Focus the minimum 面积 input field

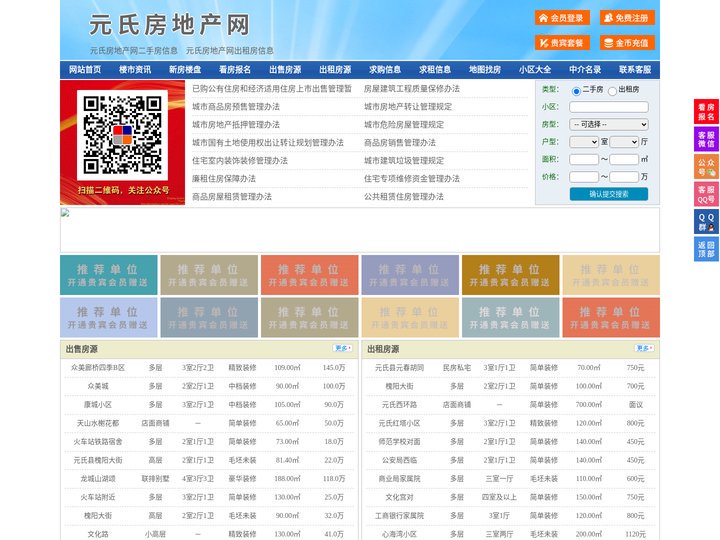pos(584,159)
